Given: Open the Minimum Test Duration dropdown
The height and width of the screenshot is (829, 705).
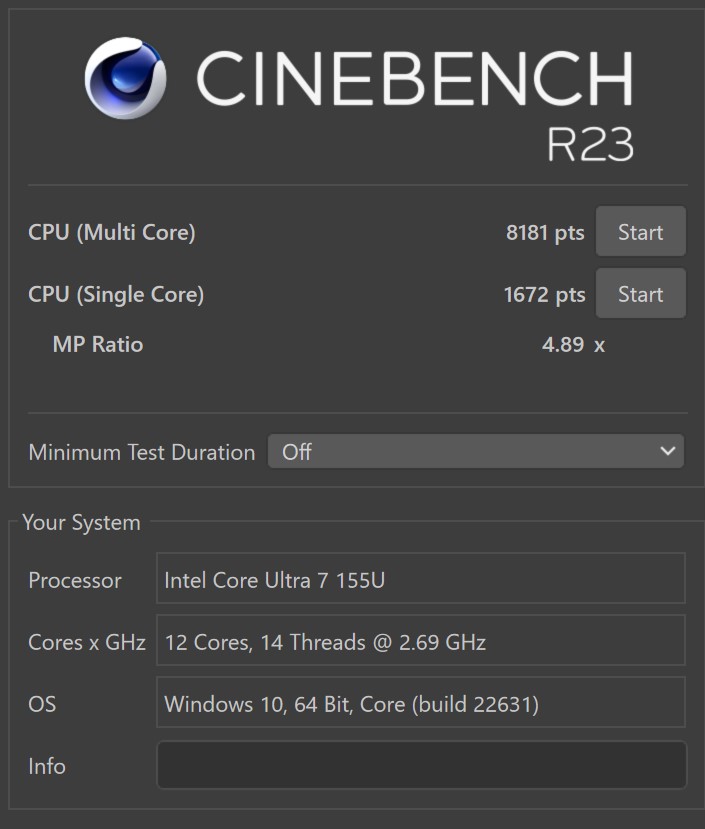Looking at the screenshot, I should coord(475,452).
